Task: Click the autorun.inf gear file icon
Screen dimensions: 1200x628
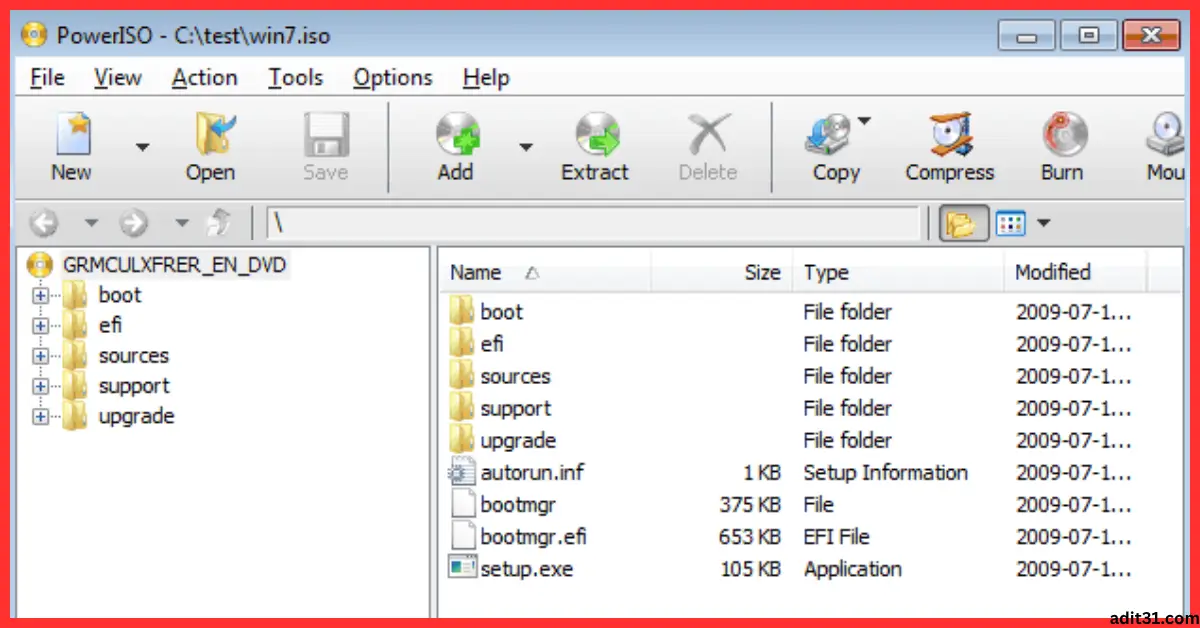Action: coord(462,472)
